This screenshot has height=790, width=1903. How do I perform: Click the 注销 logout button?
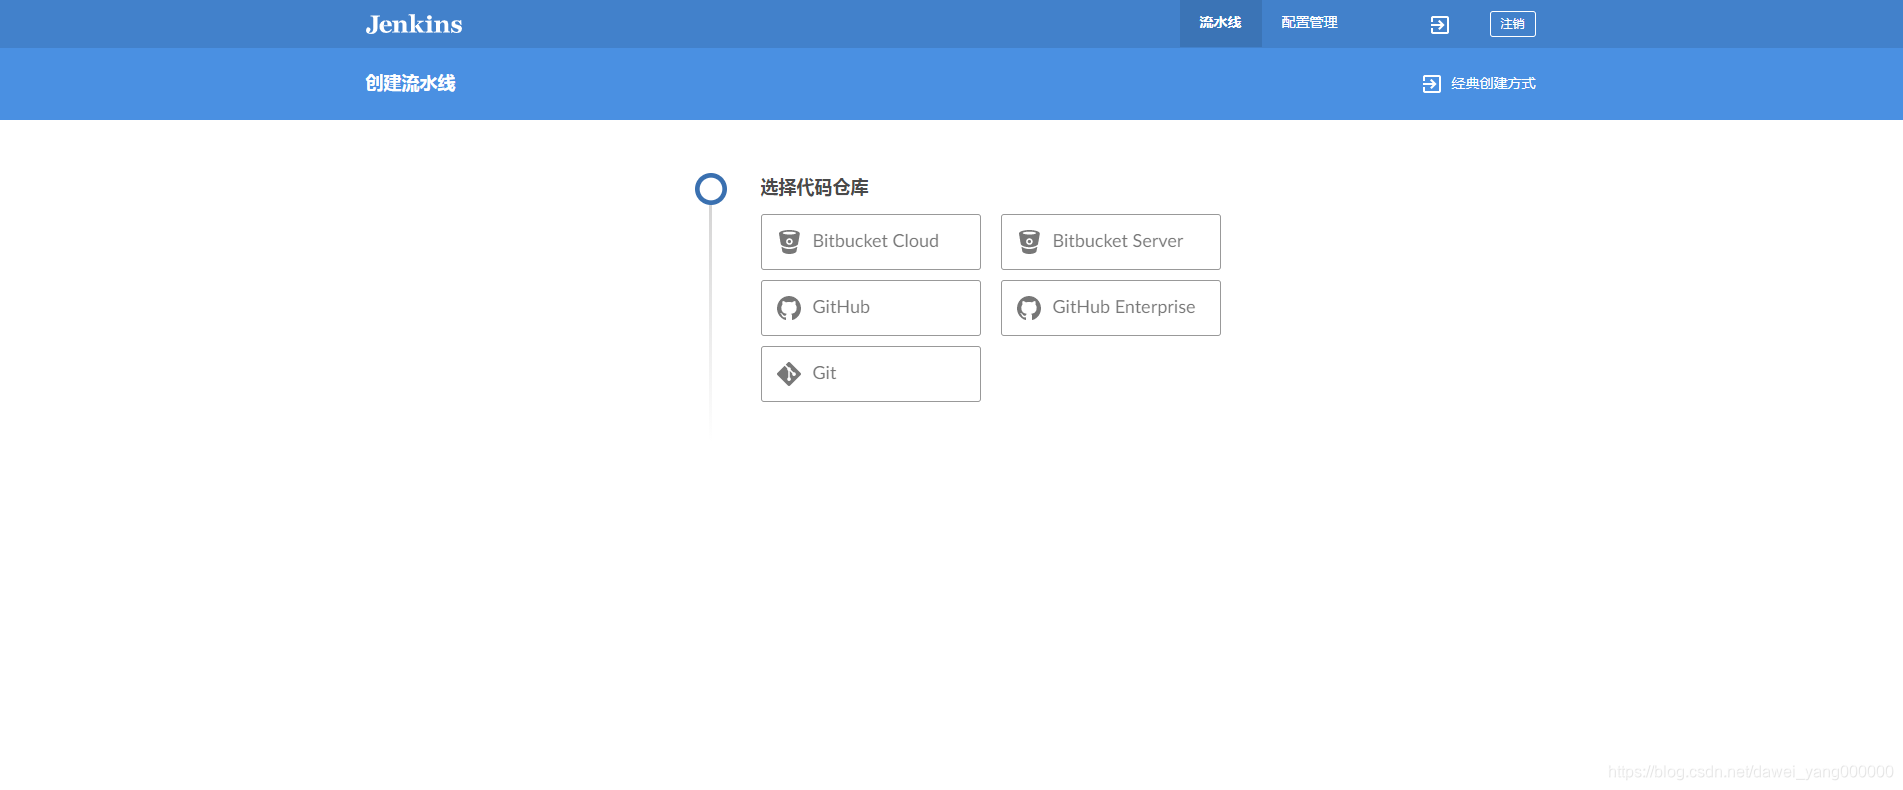click(x=1512, y=24)
